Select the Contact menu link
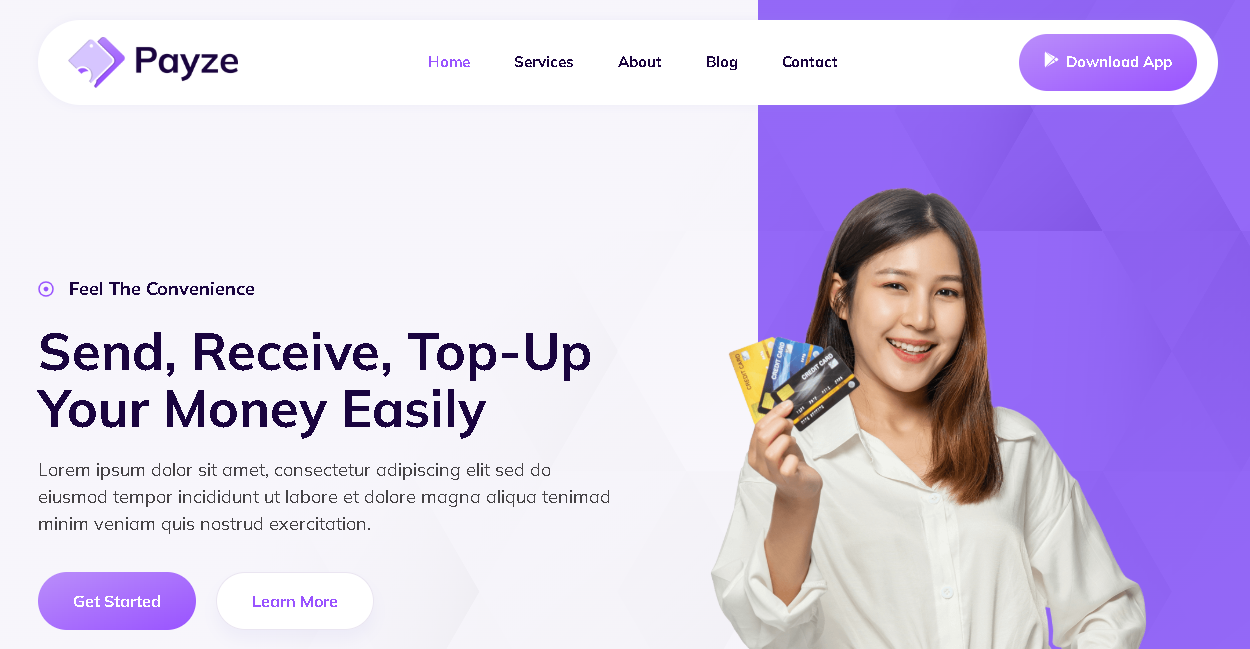The image size is (1250, 649). (x=810, y=62)
